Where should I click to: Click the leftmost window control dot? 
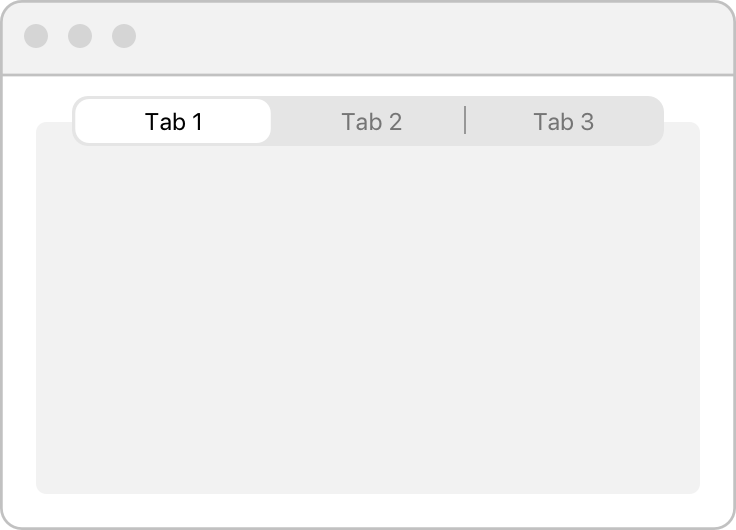[x=36, y=37]
